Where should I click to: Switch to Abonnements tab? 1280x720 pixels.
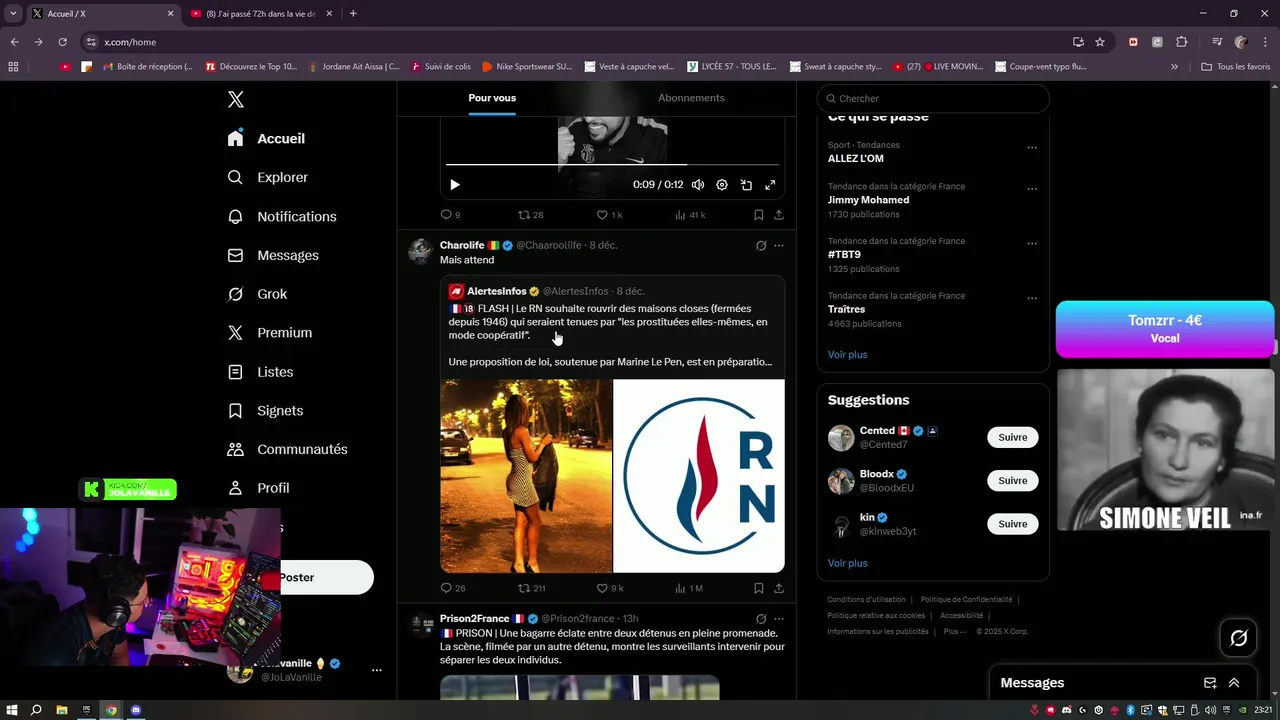click(691, 98)
